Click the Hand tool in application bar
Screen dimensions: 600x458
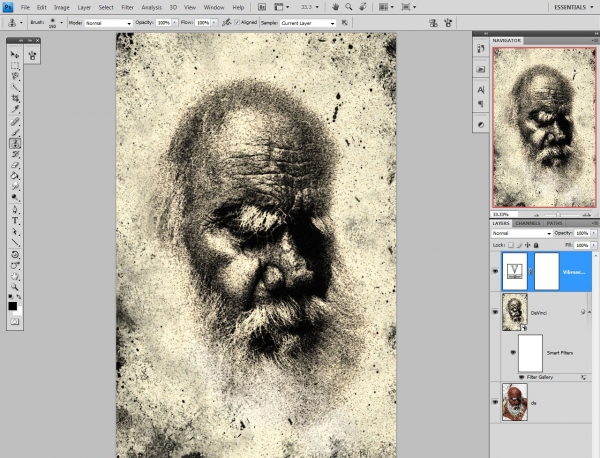pyautogui.click(x=336, y=7)
